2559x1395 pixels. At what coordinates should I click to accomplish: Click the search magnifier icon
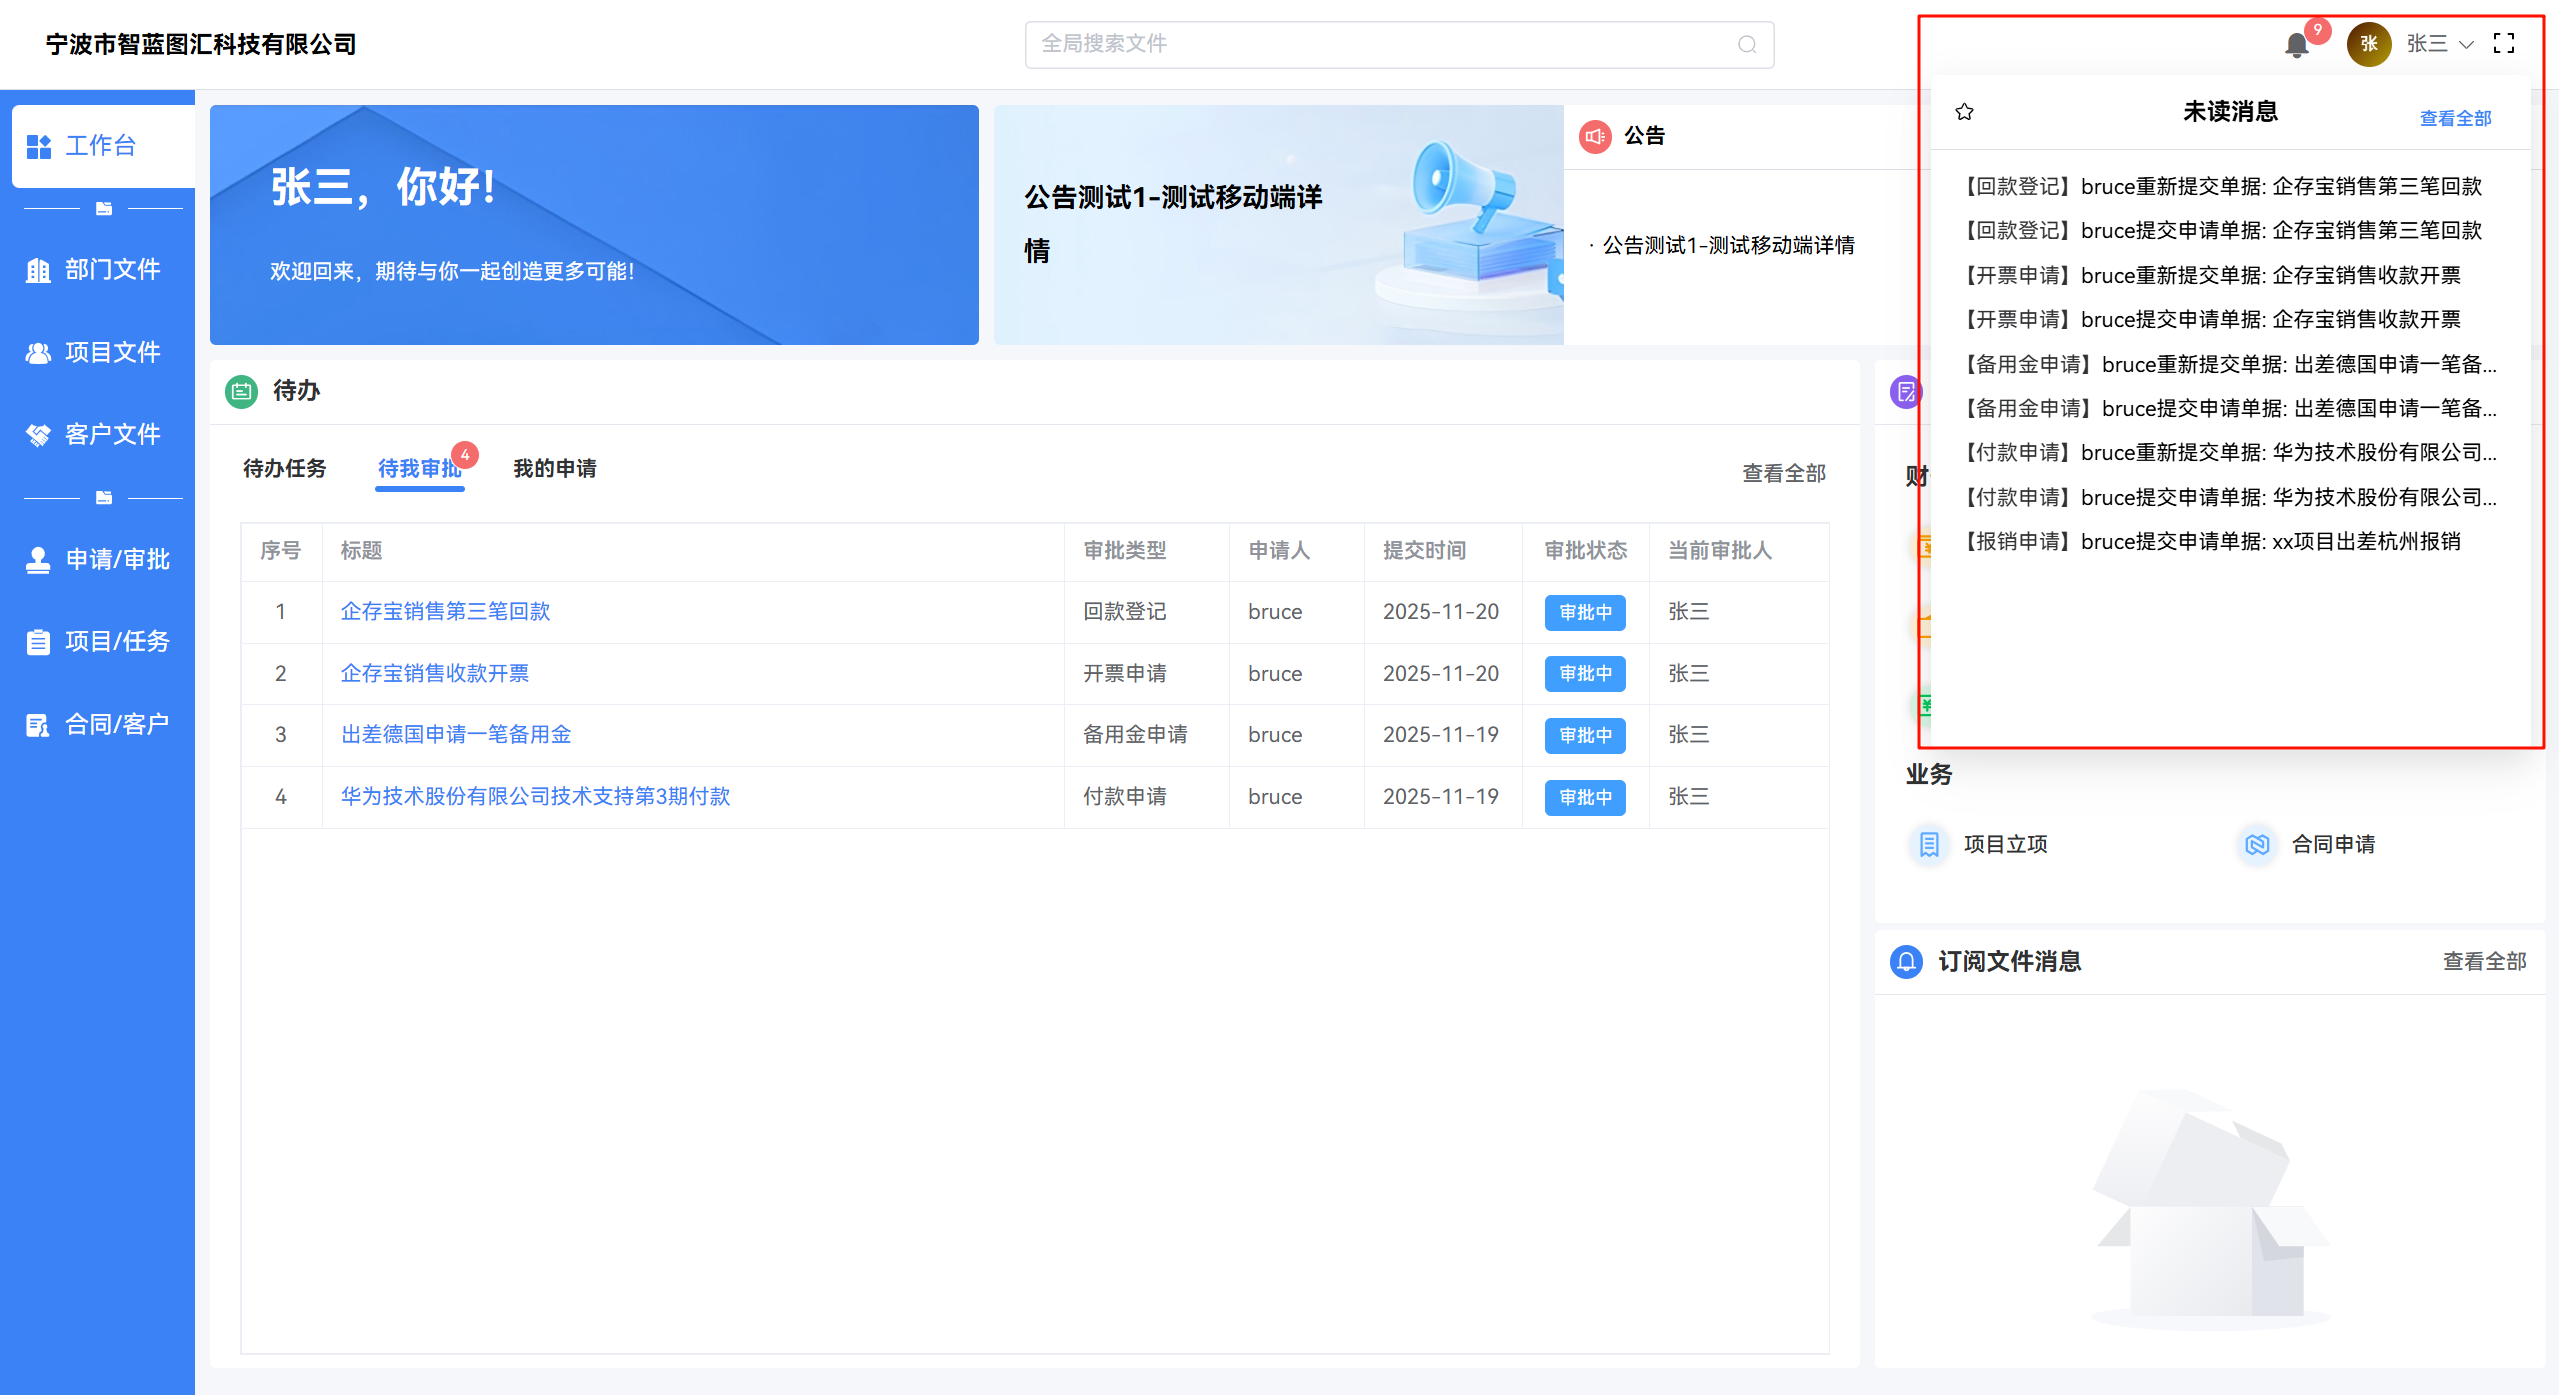pyautogui.click(x=1747, y=44)
